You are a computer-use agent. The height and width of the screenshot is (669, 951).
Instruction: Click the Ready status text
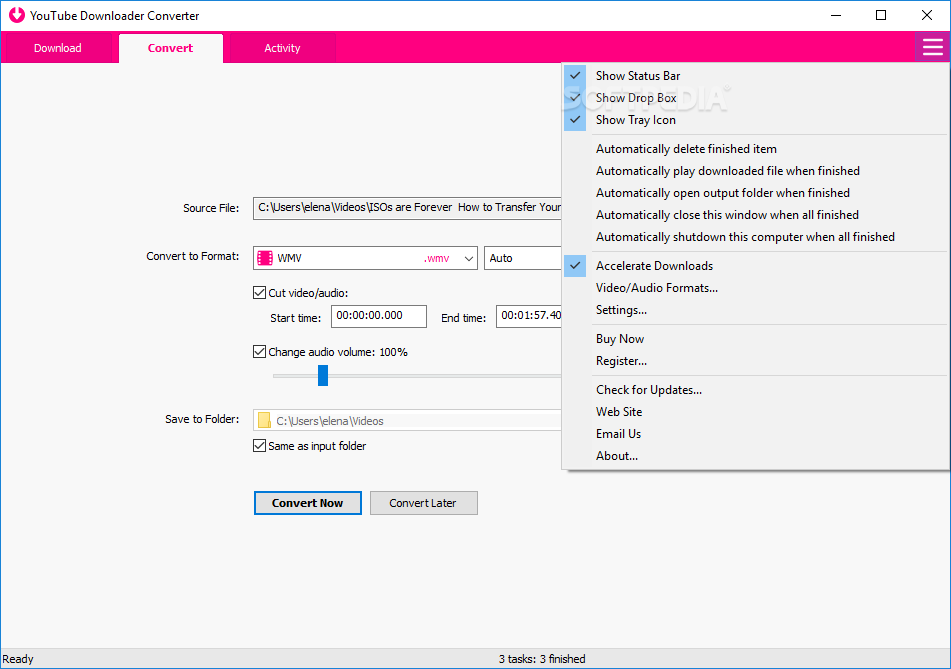[18, 659]
